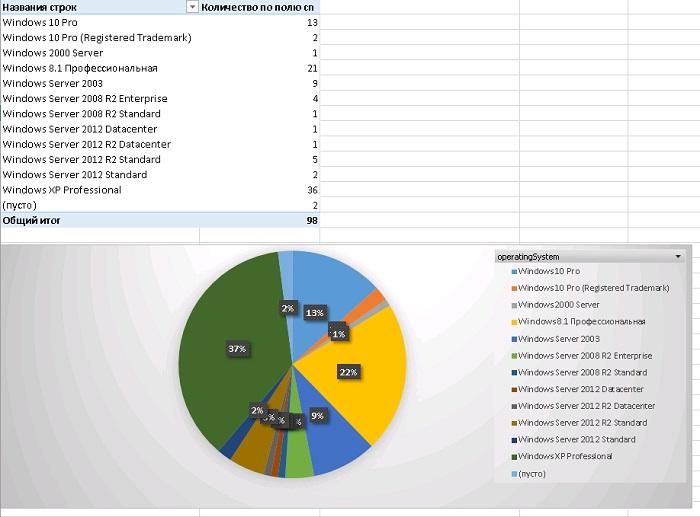Click the count value 13 for Windows 10 Pro
The image size is (700, 517).
pyautogui.click(x=312, y=22)
